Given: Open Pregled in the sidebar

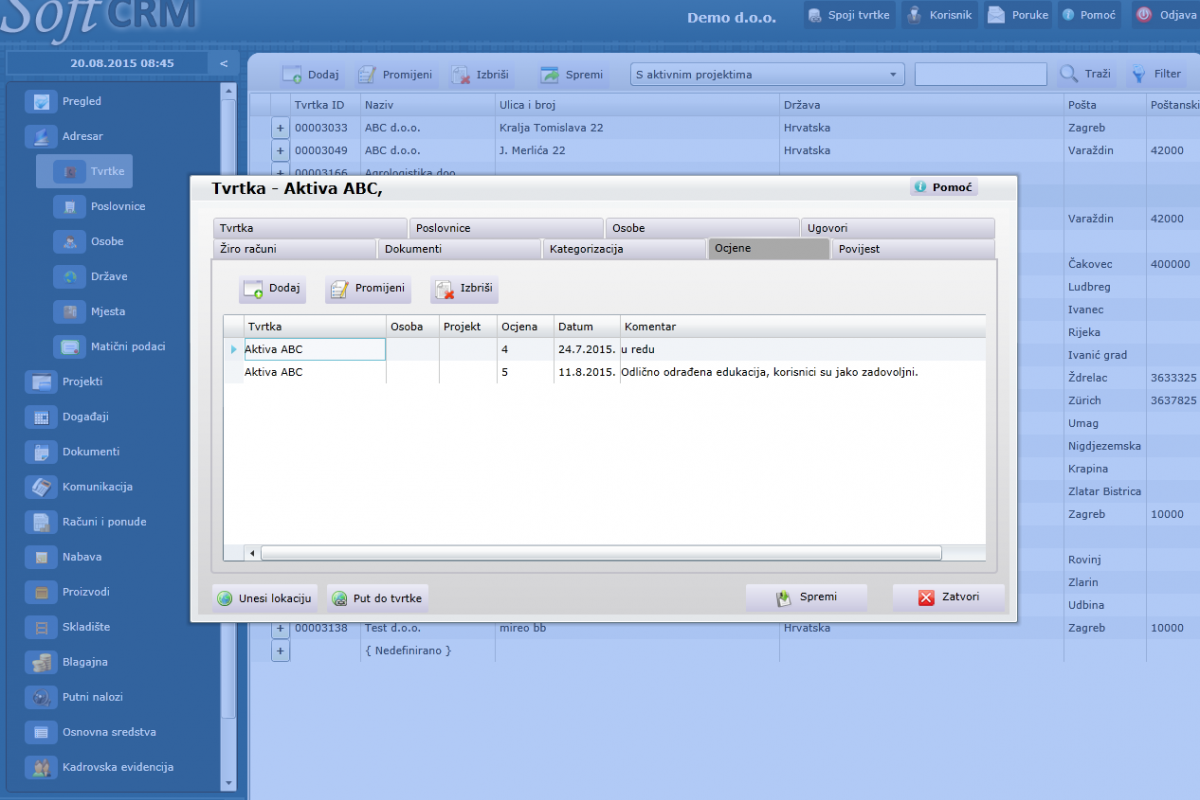Looking at the screenshot, I should click(x=65, y=101).
